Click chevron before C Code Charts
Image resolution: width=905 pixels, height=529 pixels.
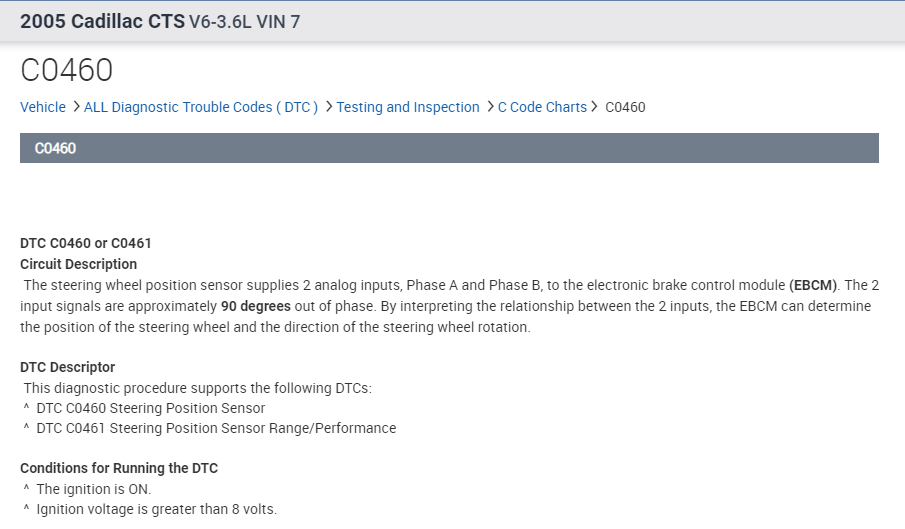click(x=490, y=107)
